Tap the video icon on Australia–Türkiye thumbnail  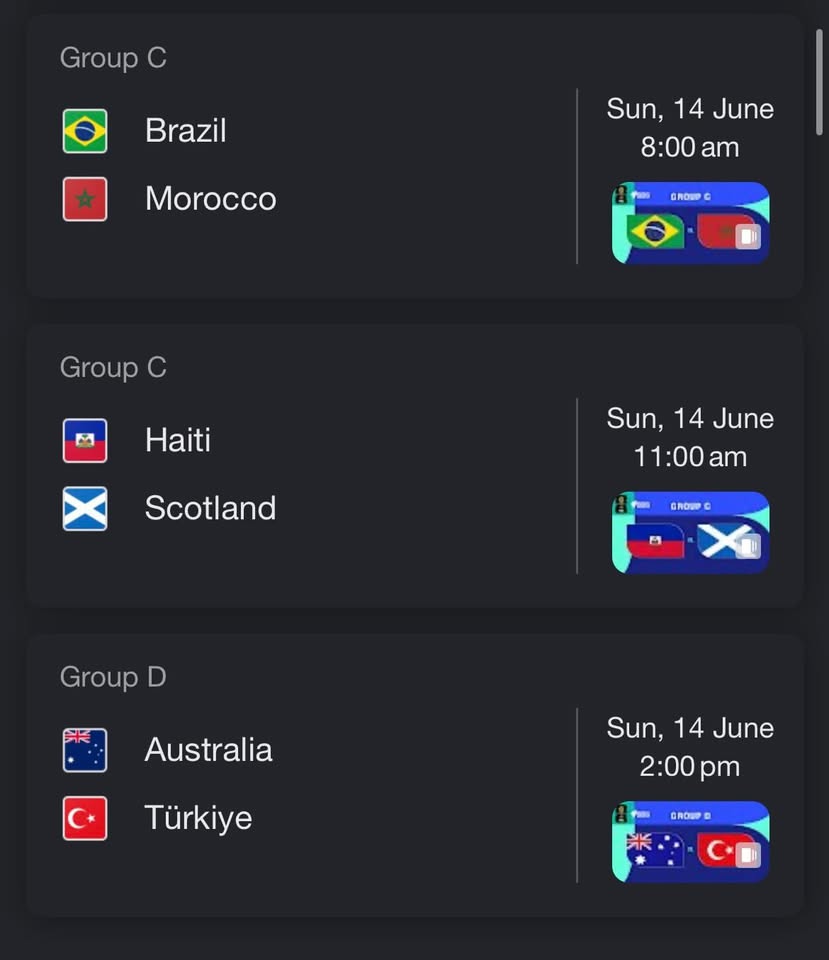(748, 855)
